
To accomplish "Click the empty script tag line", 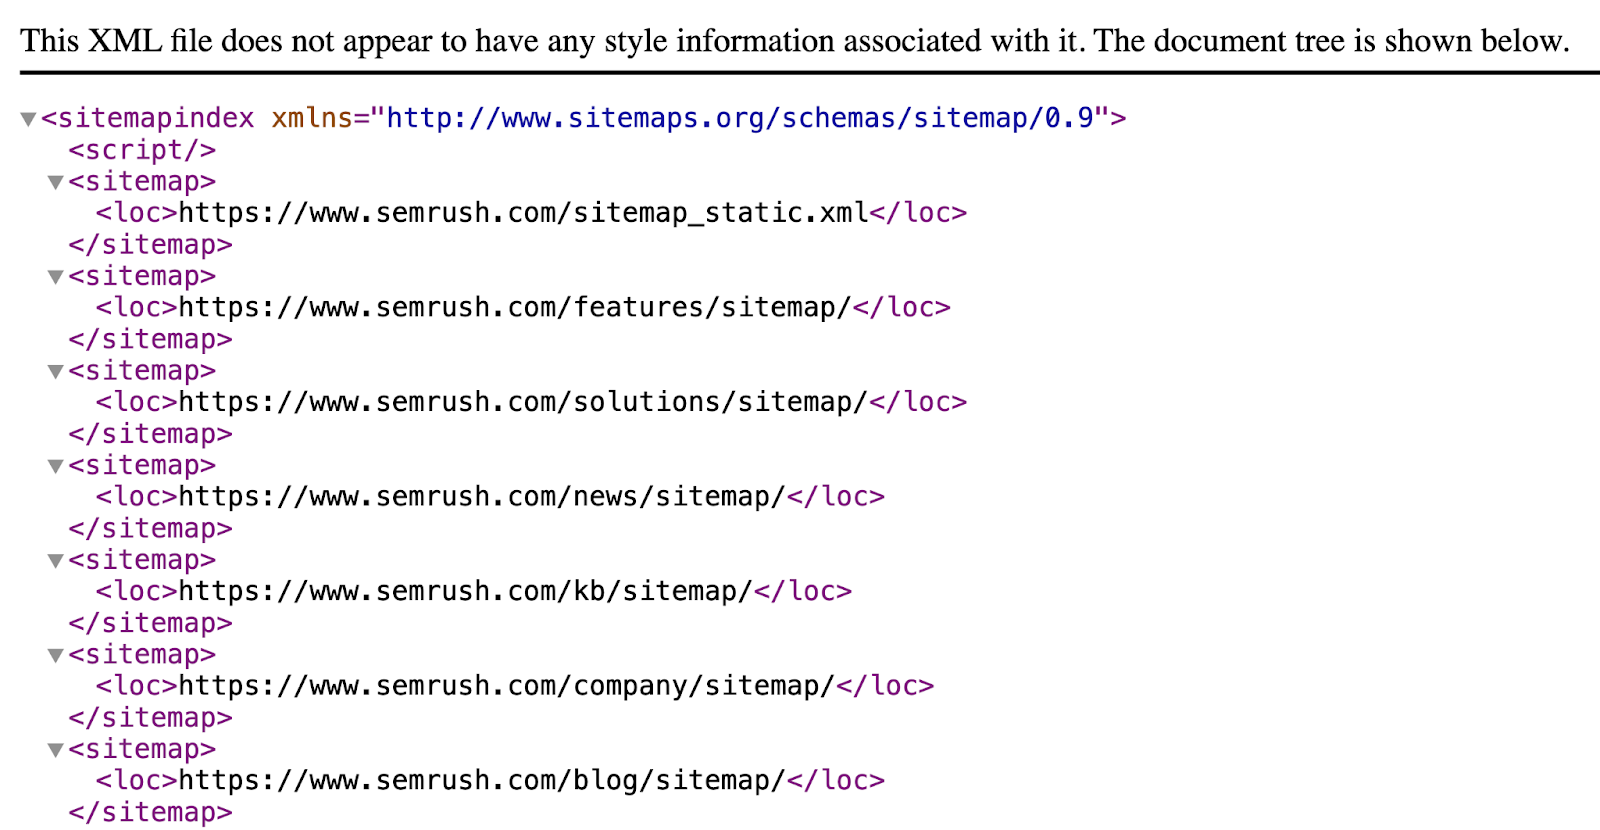I will point(142,150).
